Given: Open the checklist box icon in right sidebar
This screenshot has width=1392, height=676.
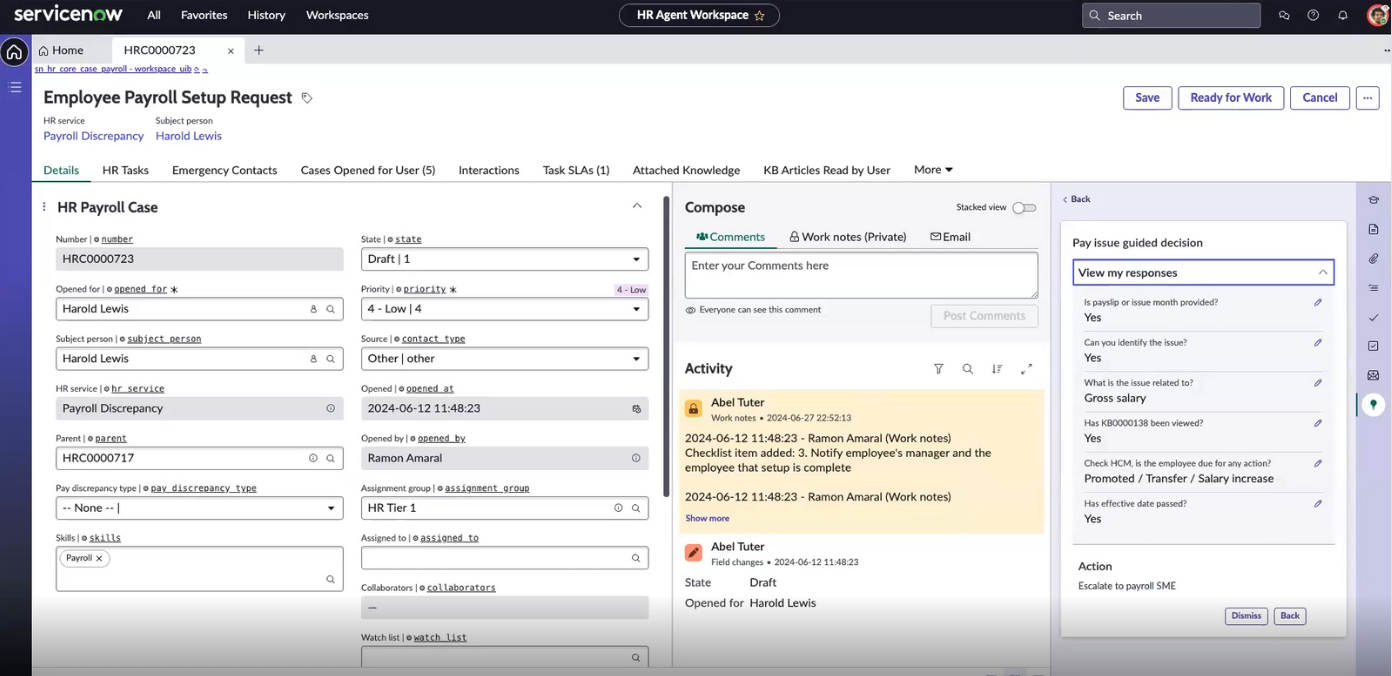Looking at the screenshot, I should (x=1374, y=346).
